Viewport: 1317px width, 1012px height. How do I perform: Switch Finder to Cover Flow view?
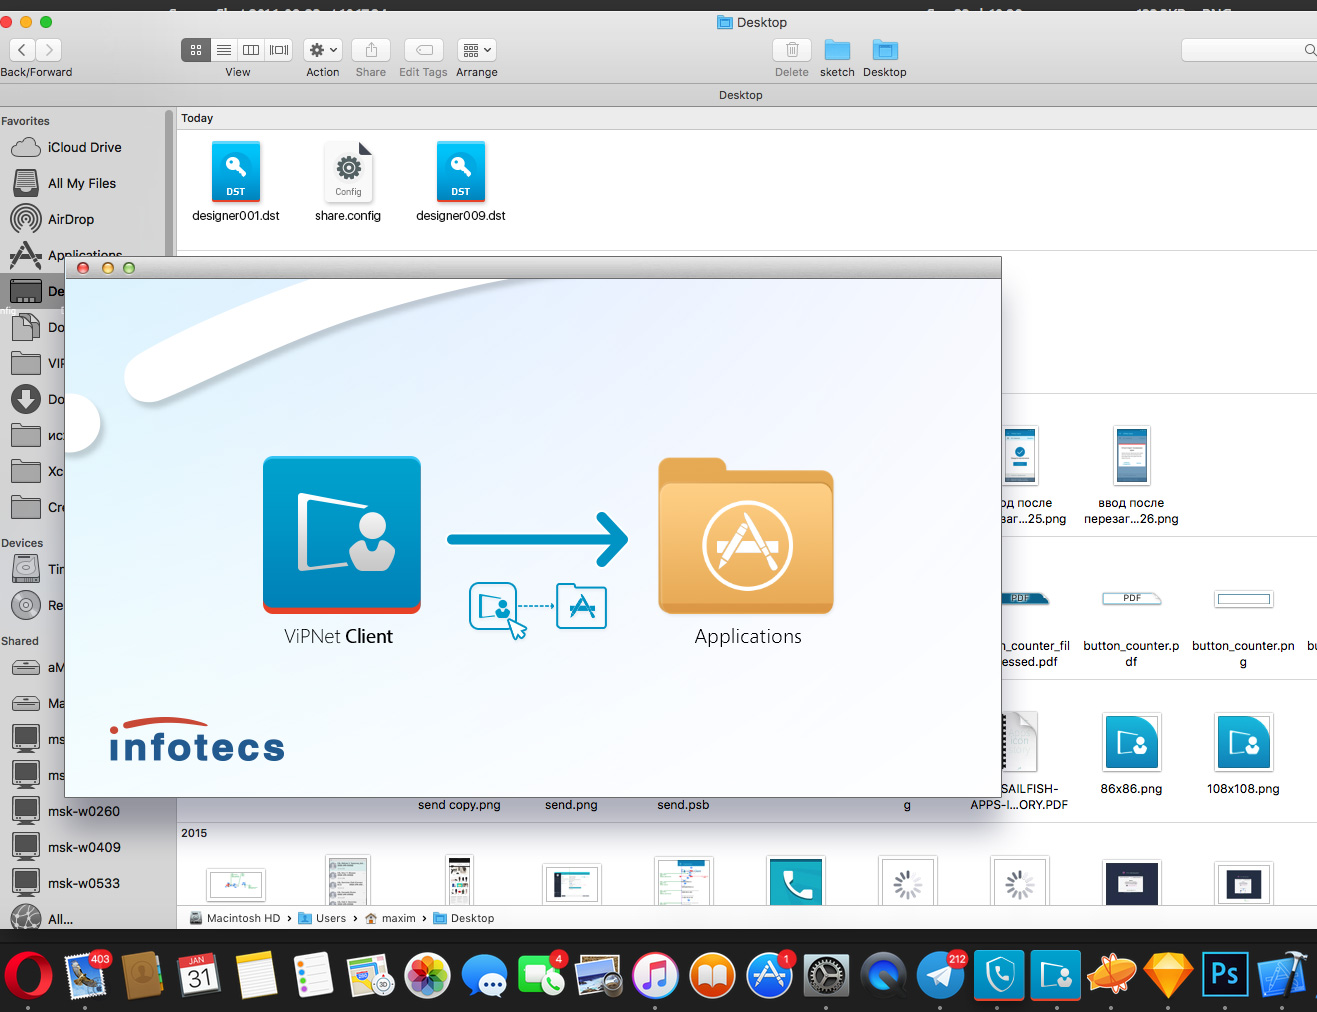pyautogui.click(x=279, y=49)
